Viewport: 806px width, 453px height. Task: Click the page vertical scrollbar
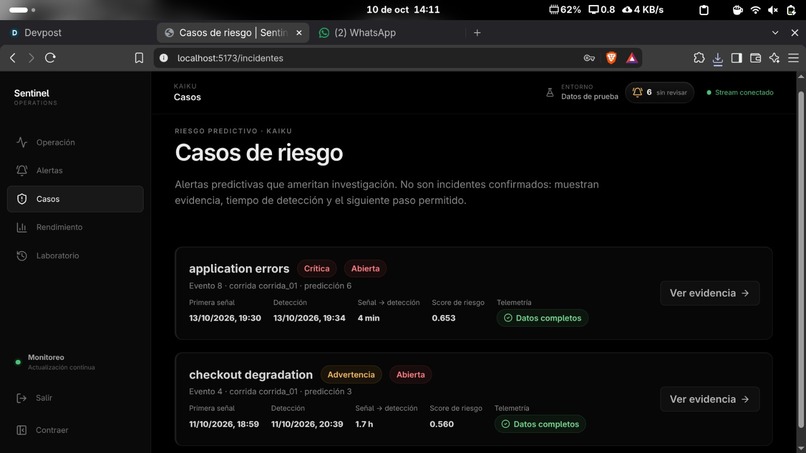click(x=801, y=260)
